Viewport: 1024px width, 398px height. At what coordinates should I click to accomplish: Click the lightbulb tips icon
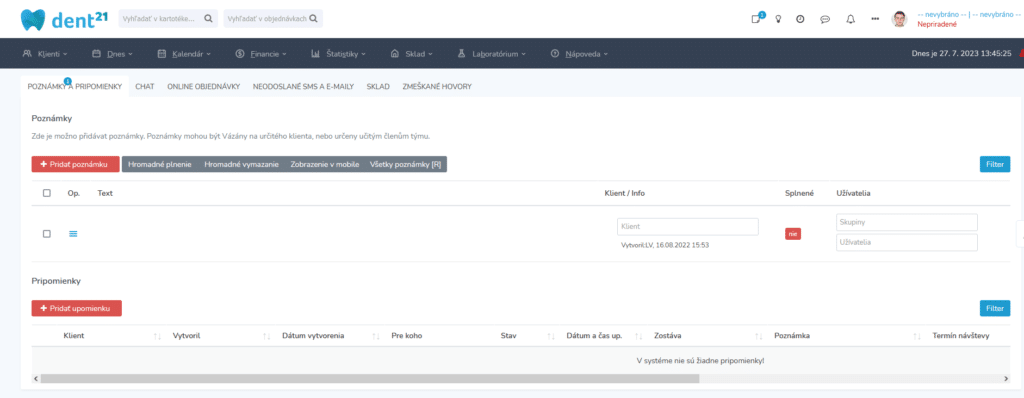pyautogui.click(x=778, y=19)
